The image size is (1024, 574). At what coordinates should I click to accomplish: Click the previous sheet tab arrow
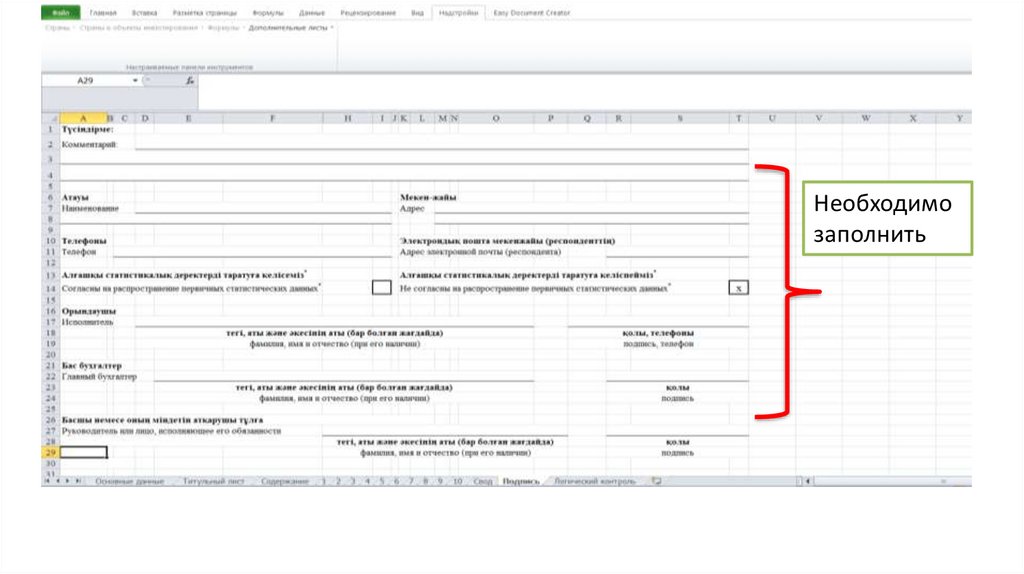pyautogui.click(x=57, y=481)
